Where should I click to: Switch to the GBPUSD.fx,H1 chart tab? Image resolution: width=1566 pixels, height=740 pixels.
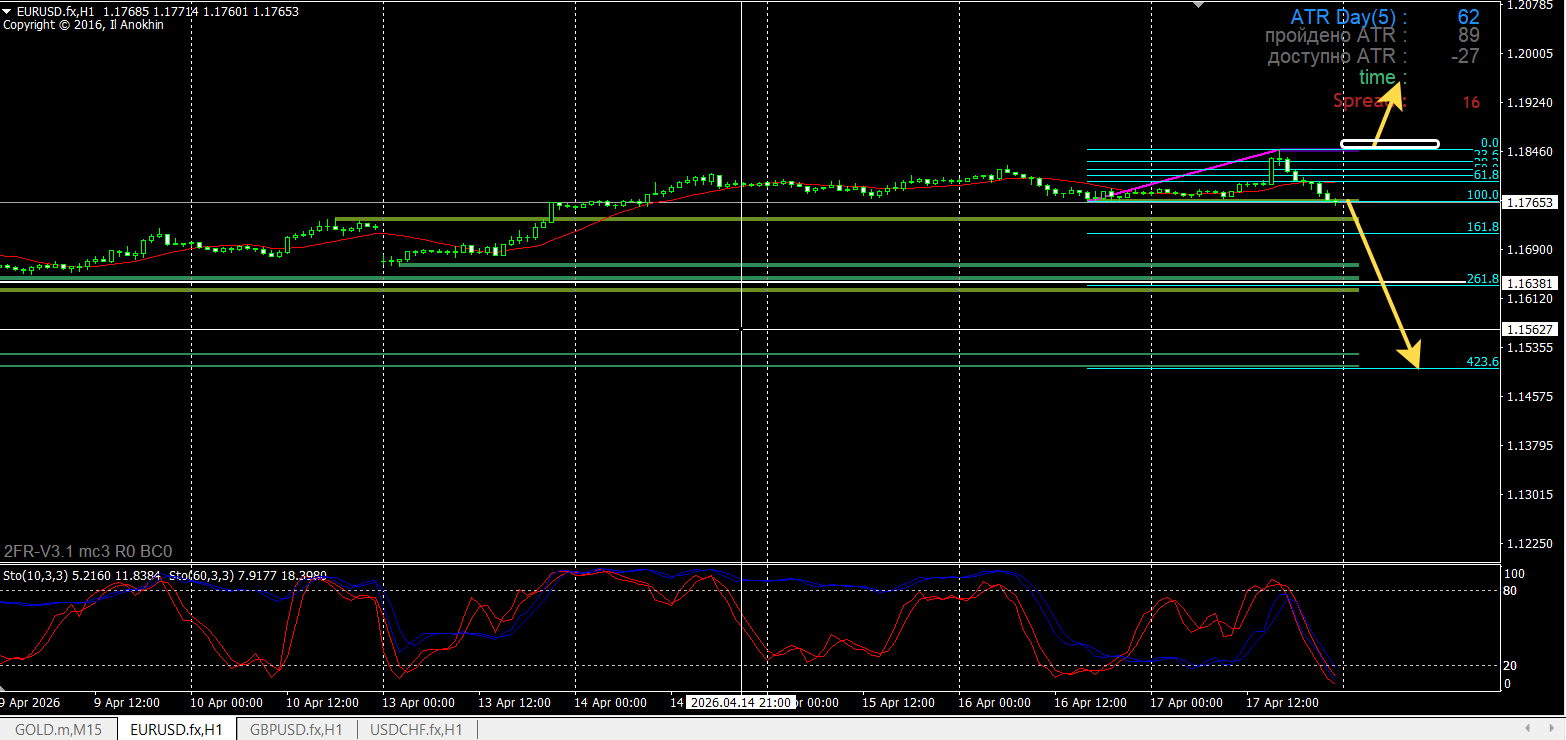coord(296,730)
